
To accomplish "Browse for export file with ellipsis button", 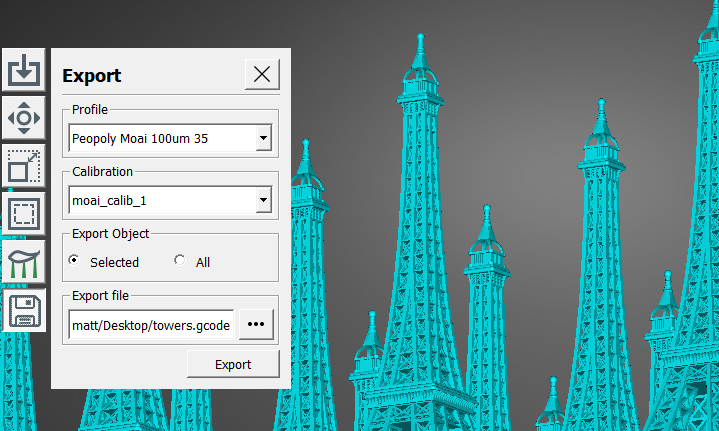I will coord(256,324).
